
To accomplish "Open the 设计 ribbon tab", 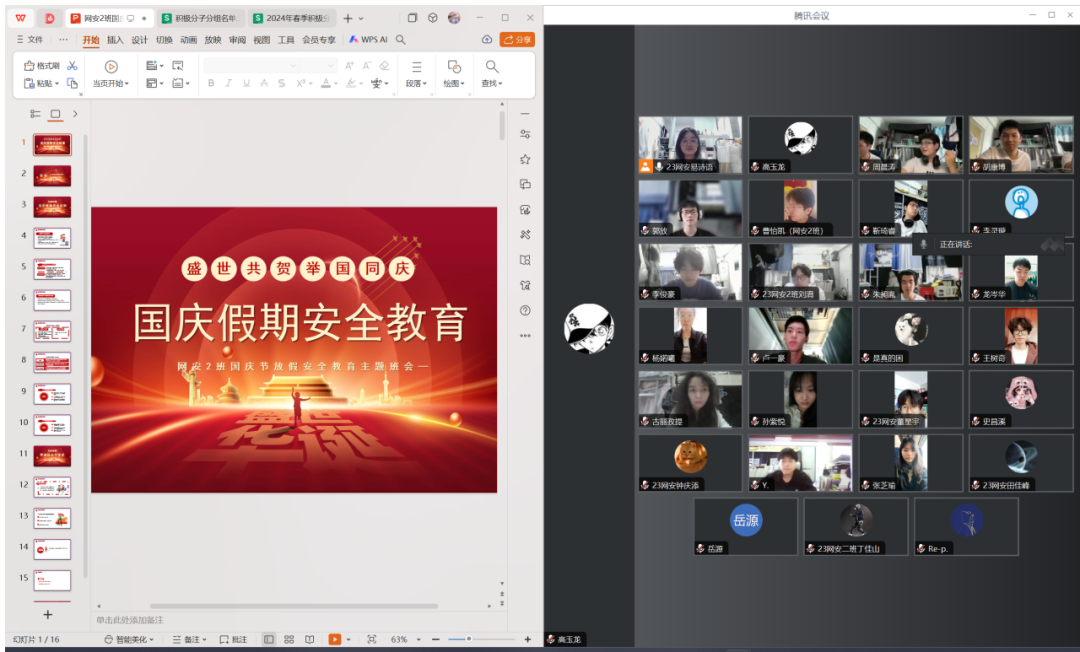I will point(139,40).
